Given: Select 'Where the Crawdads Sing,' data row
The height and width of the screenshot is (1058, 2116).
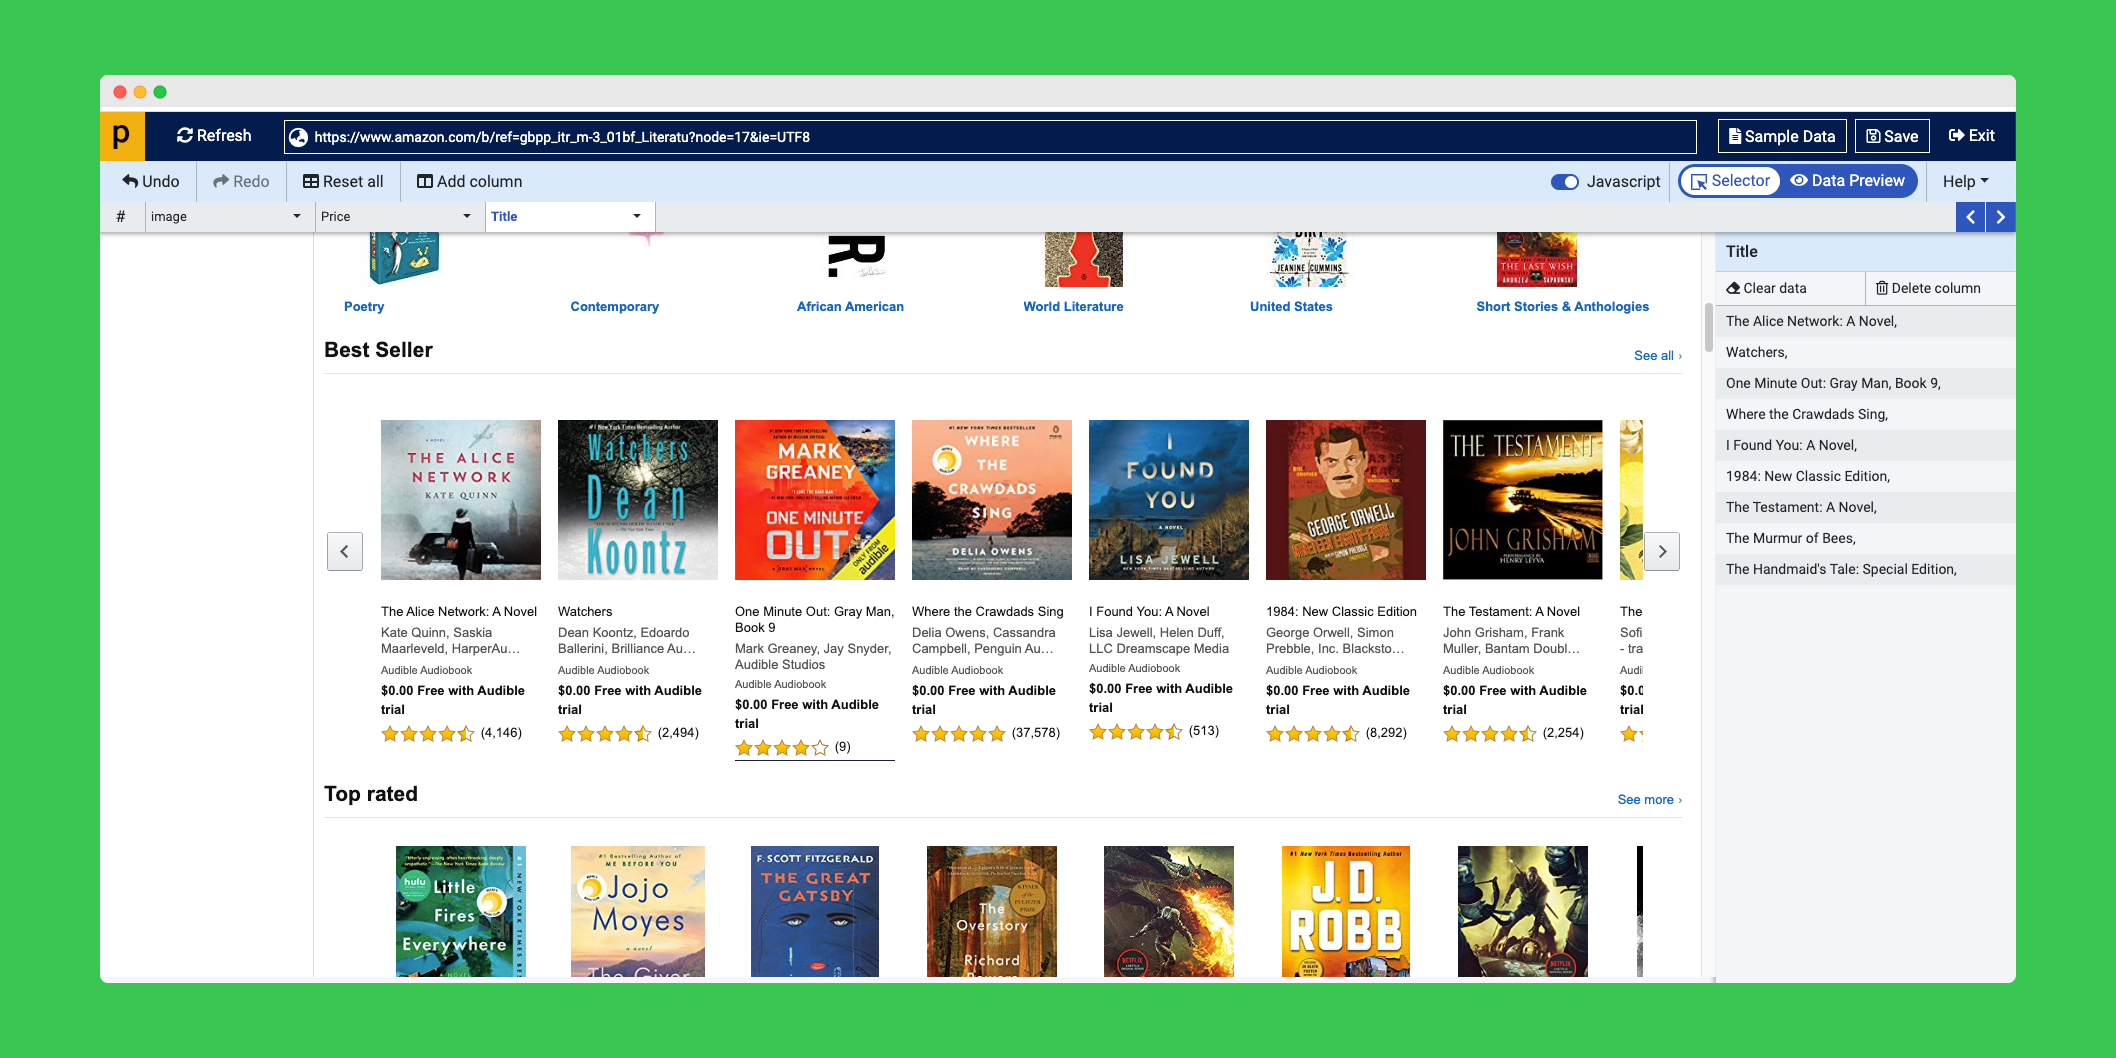Looking at the screenshot, I should click(1865, 414).
